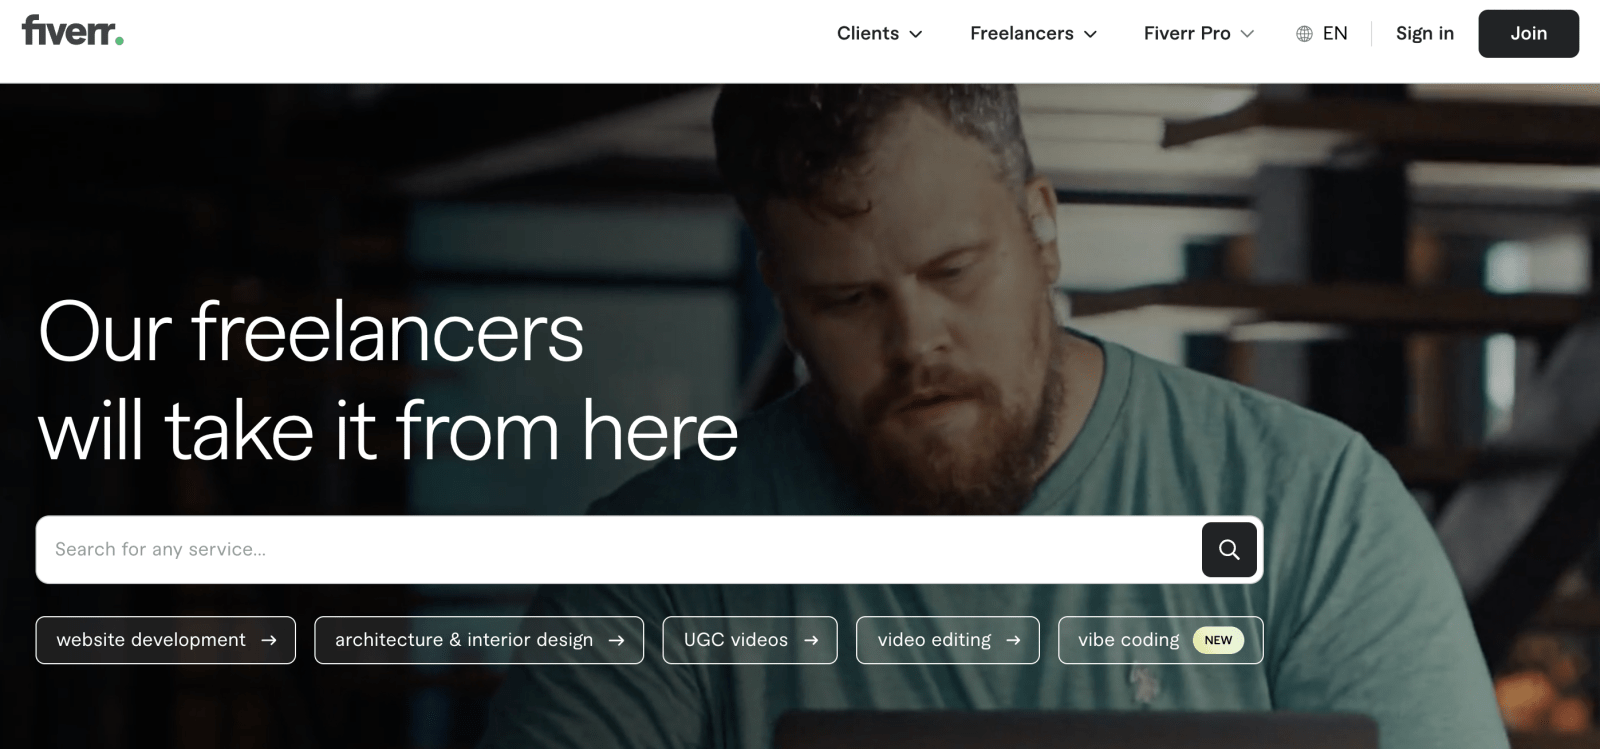Click the Fiverr logo

[x=72, y=31]
